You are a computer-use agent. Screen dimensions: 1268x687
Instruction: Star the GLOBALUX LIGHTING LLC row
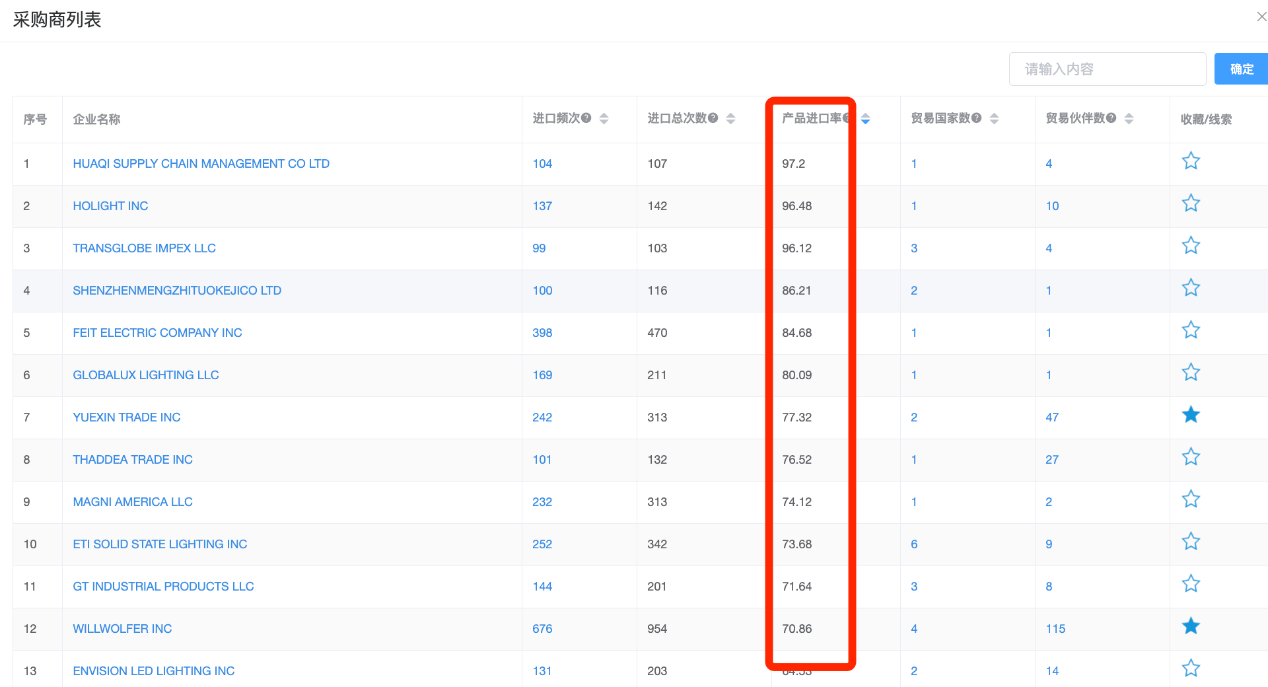1190,372
